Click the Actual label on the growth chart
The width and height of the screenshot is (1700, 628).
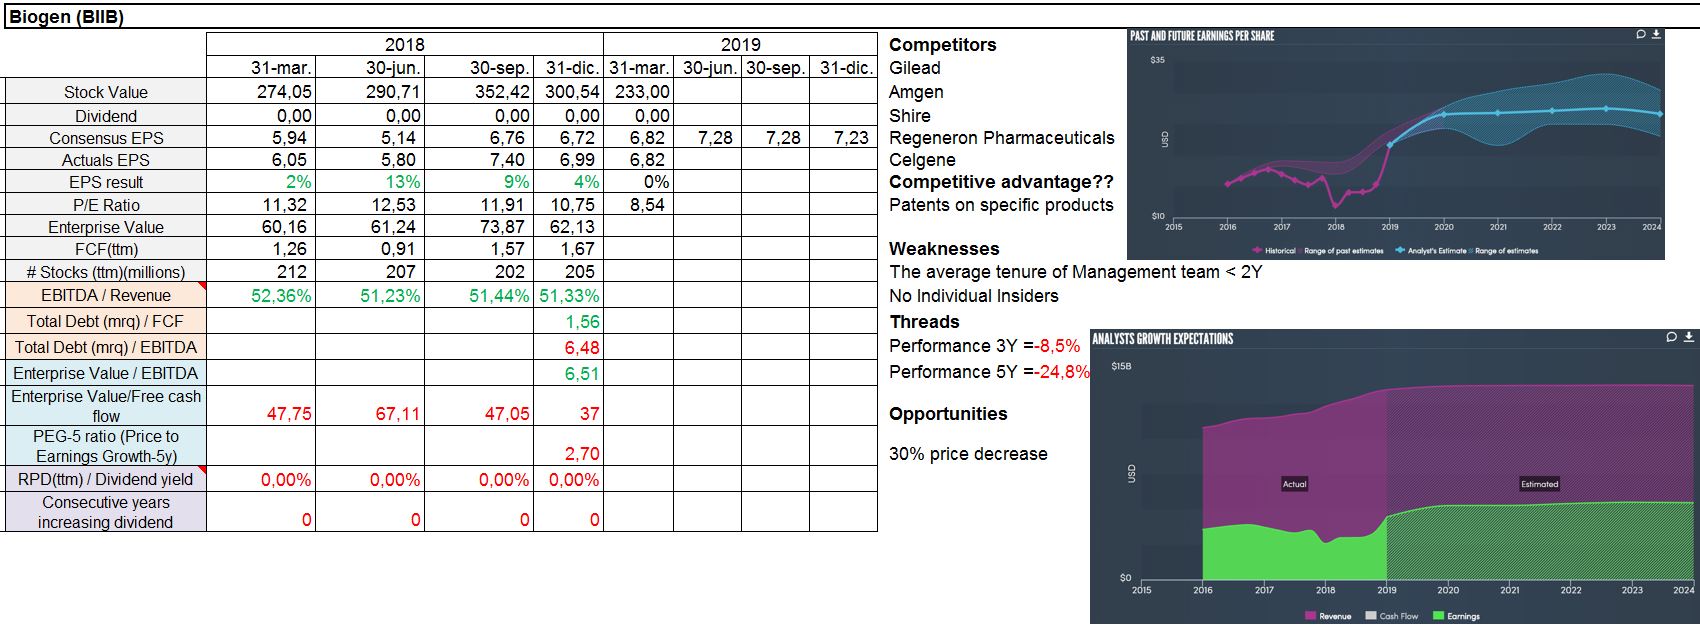(x=1294, y=484)
